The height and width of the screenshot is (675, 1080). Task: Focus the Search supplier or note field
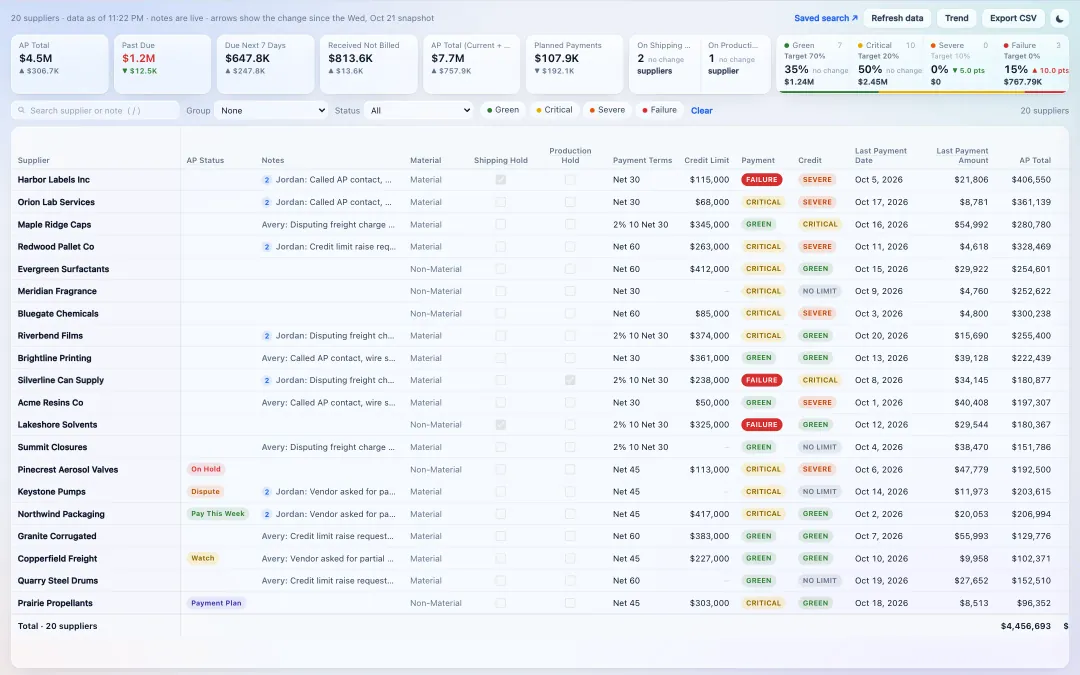pos(95,110)
